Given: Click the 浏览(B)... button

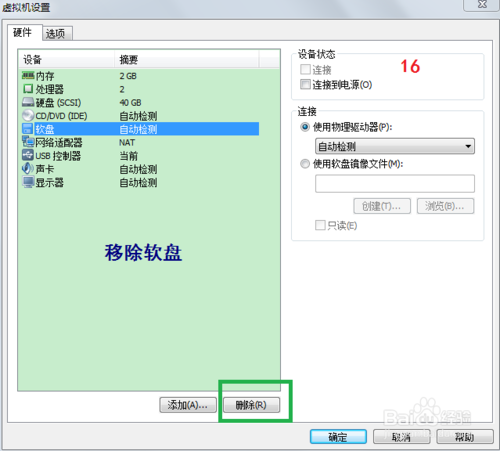Looking at the screenshot, I should pos(445,206).
